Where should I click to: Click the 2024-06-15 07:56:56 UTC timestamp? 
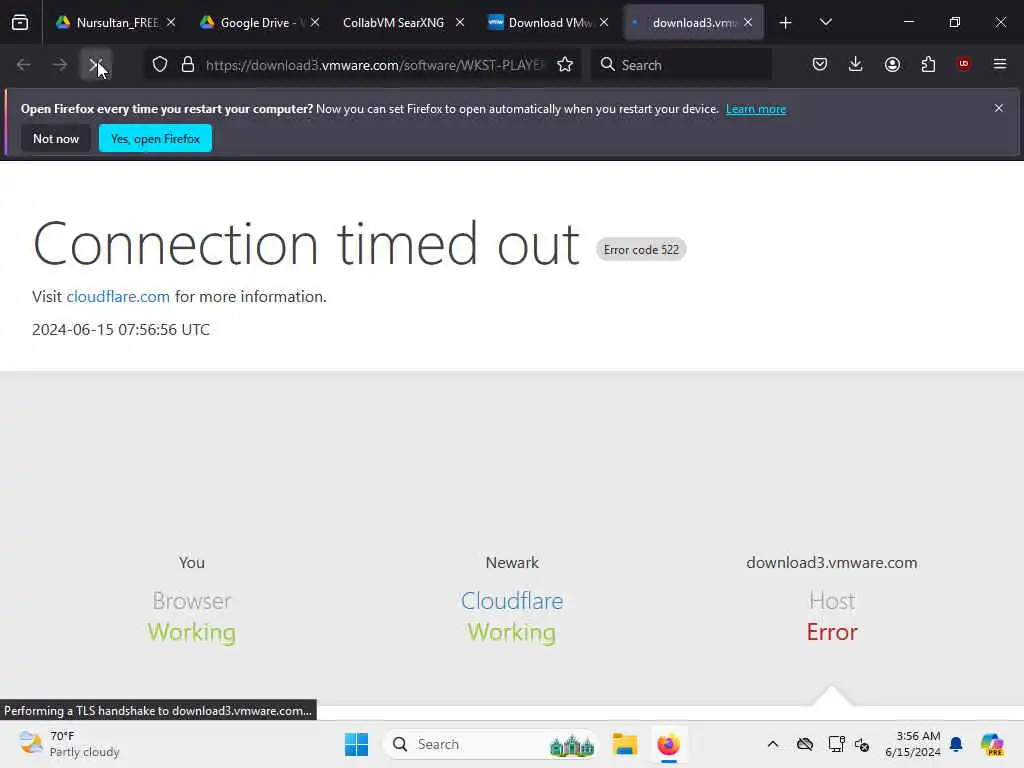pyautogui.click(x=121, y=330)
